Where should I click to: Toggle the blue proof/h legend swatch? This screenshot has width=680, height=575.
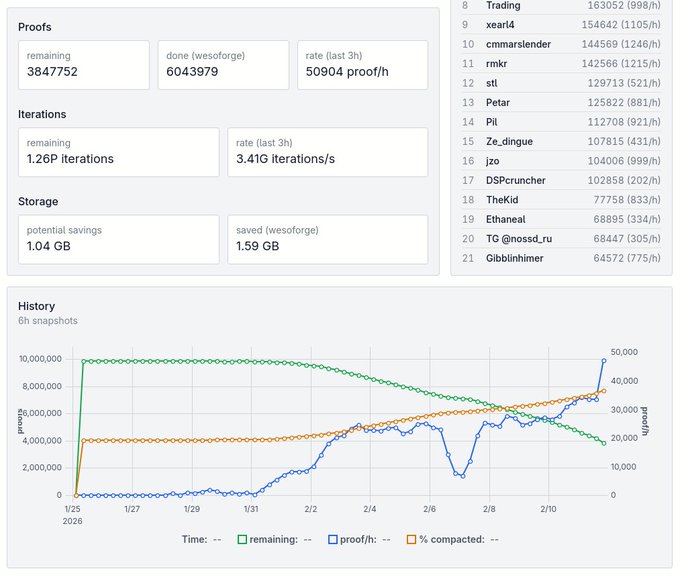[x=333, y=539]
